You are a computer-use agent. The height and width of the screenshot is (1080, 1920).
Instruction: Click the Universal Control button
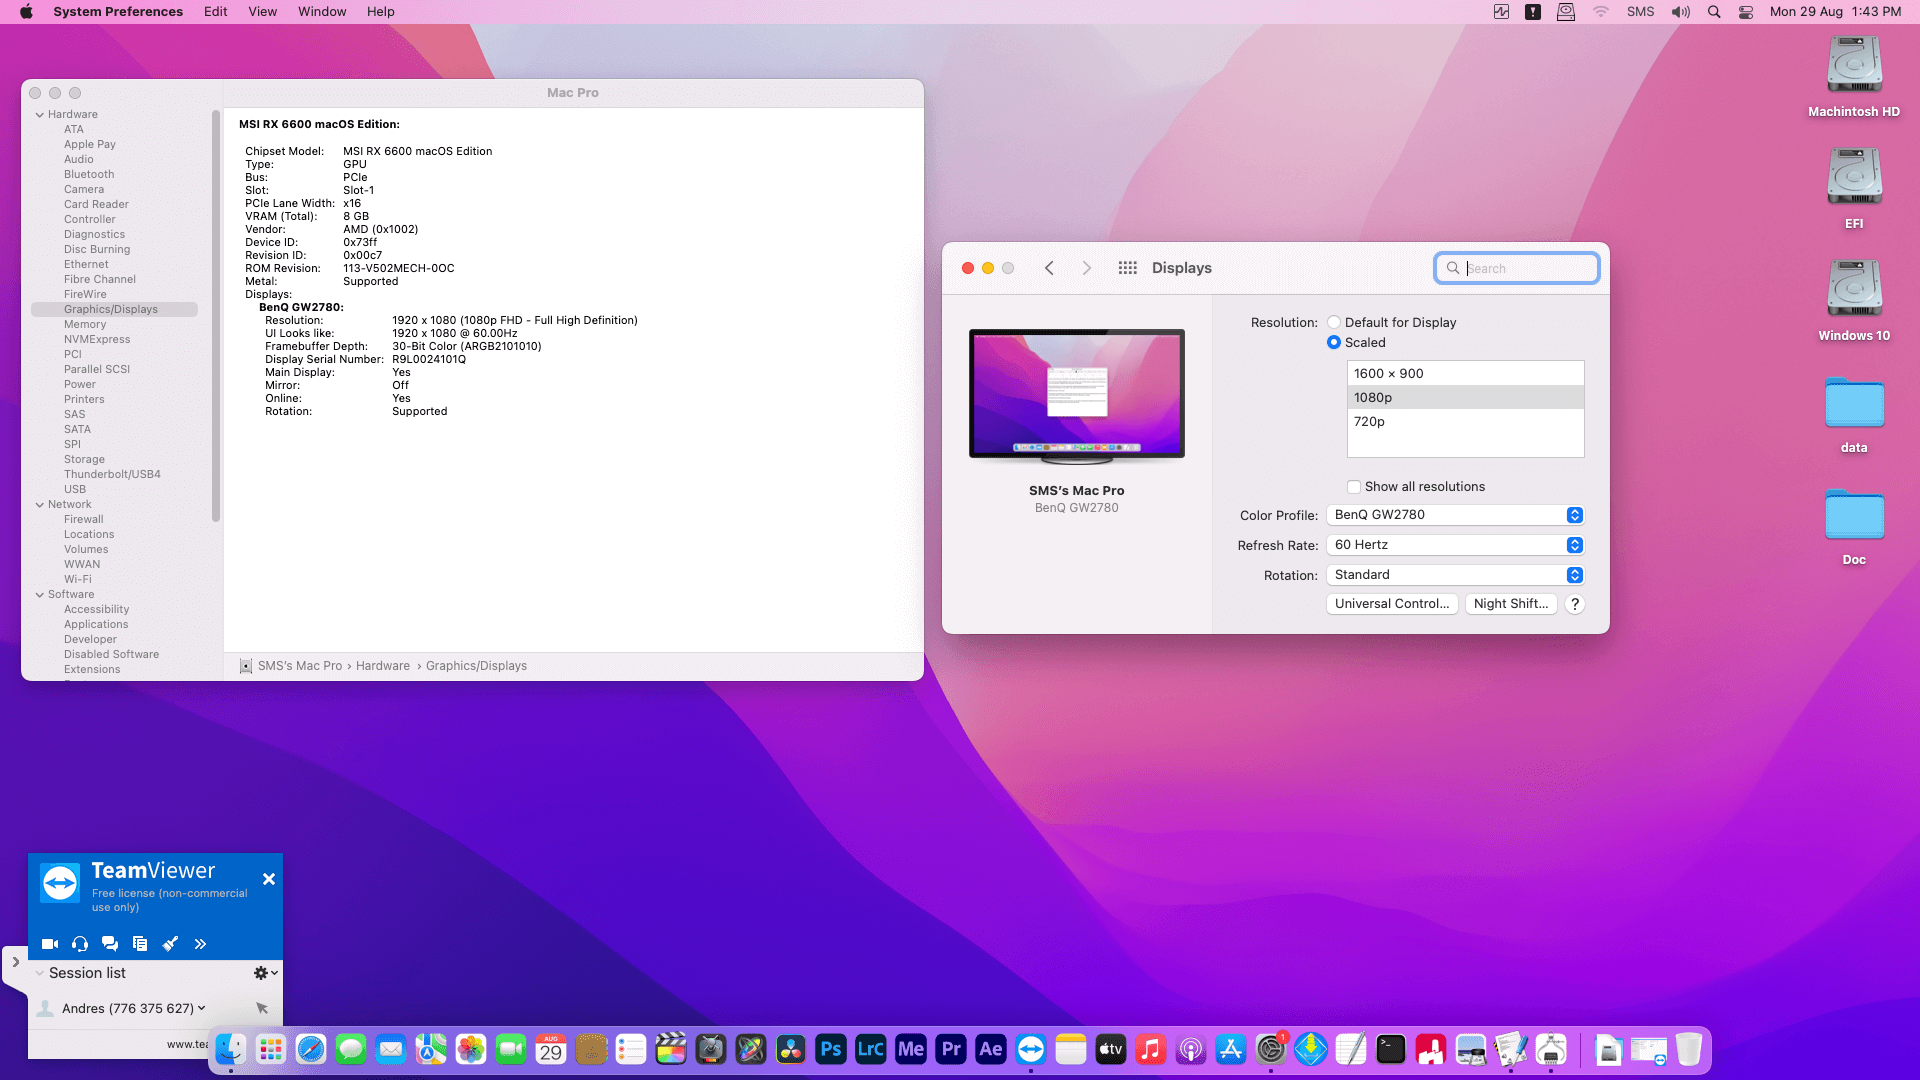pyautogui.click(x=1391, y=604)
